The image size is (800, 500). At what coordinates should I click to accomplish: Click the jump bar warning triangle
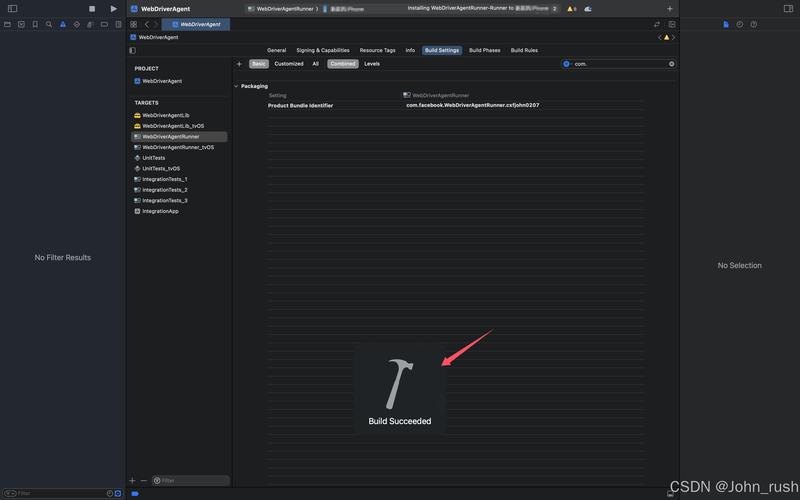[666, 37]
